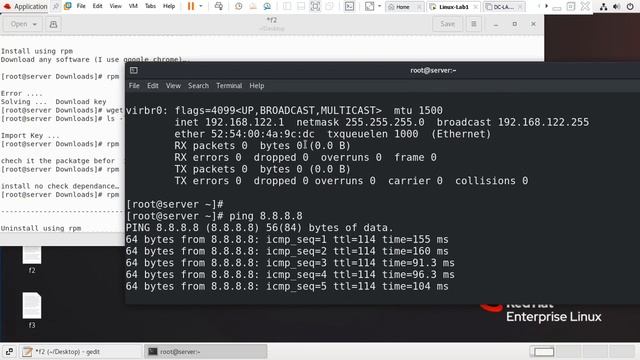Click the VMware Workstation logo icon
The height and width of the screenshot is (360, 640).
68,6
